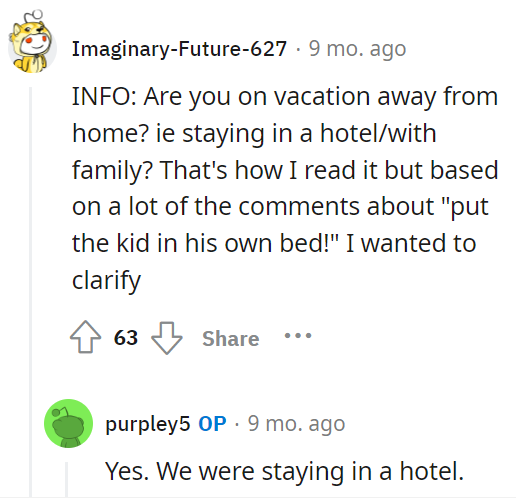Share the Imaginary-Future-627 comment
The width and height of the screenshot is (516, 498).
[x=231, y=339]
